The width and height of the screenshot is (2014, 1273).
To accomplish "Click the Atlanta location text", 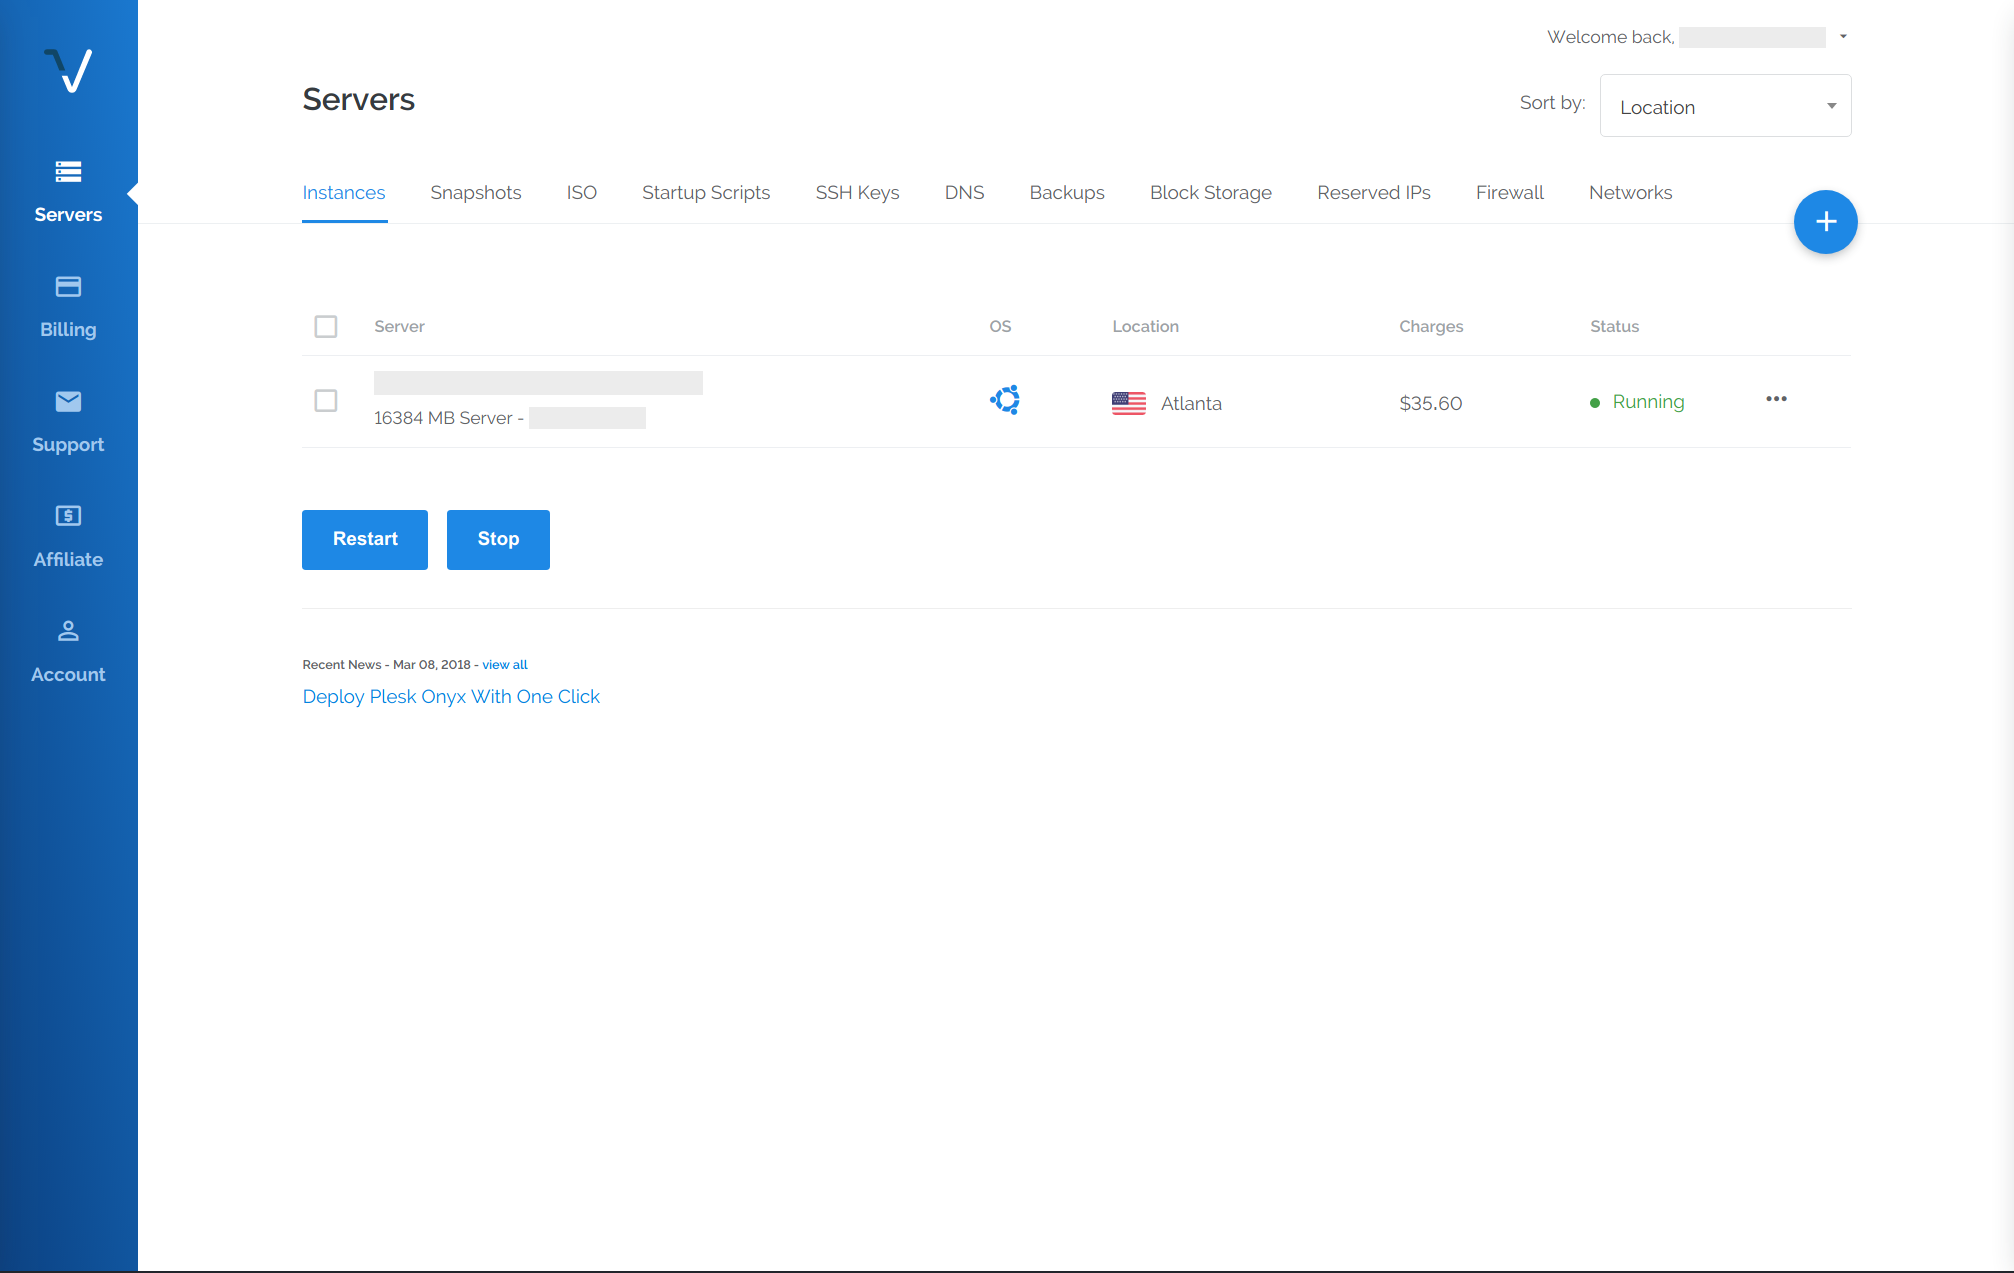I will (1191, 404).
